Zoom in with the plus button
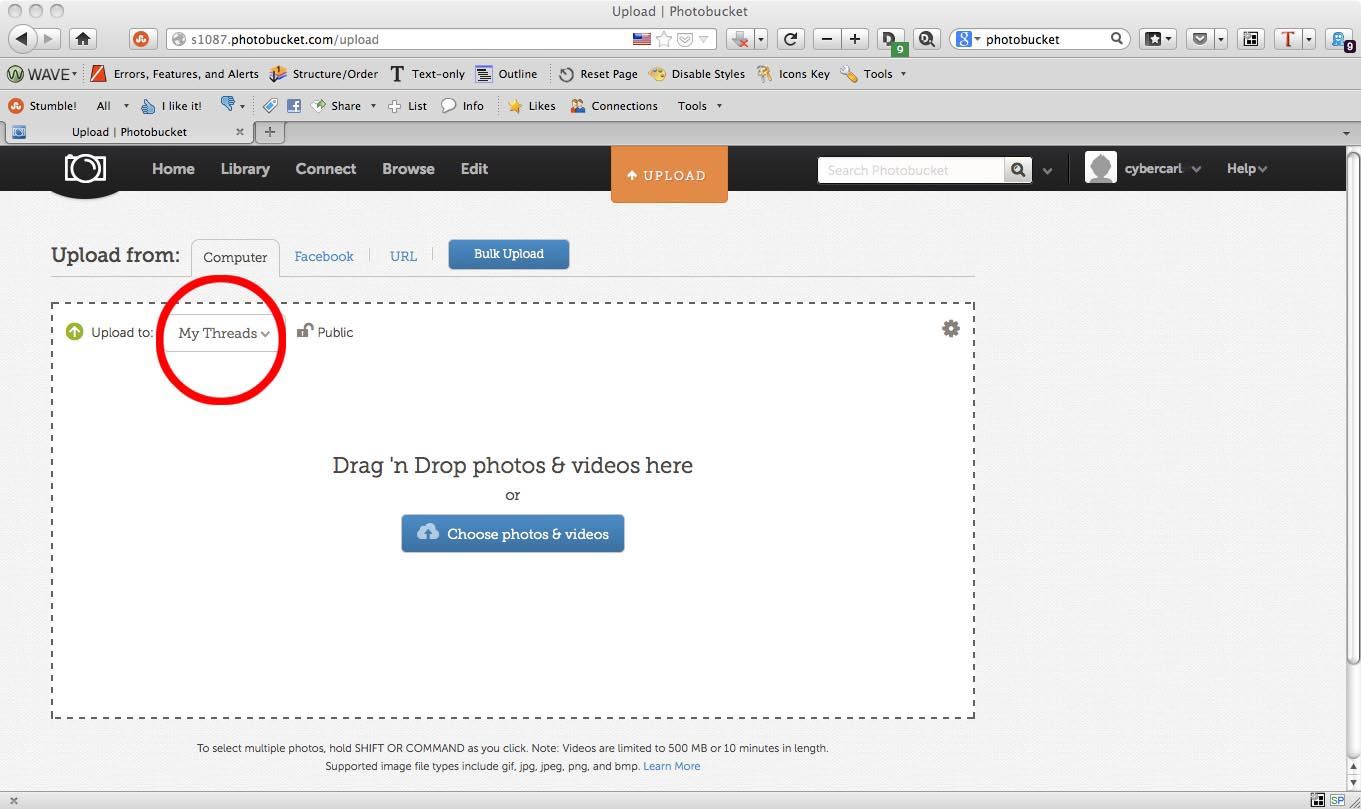 [x=854, y=39]
